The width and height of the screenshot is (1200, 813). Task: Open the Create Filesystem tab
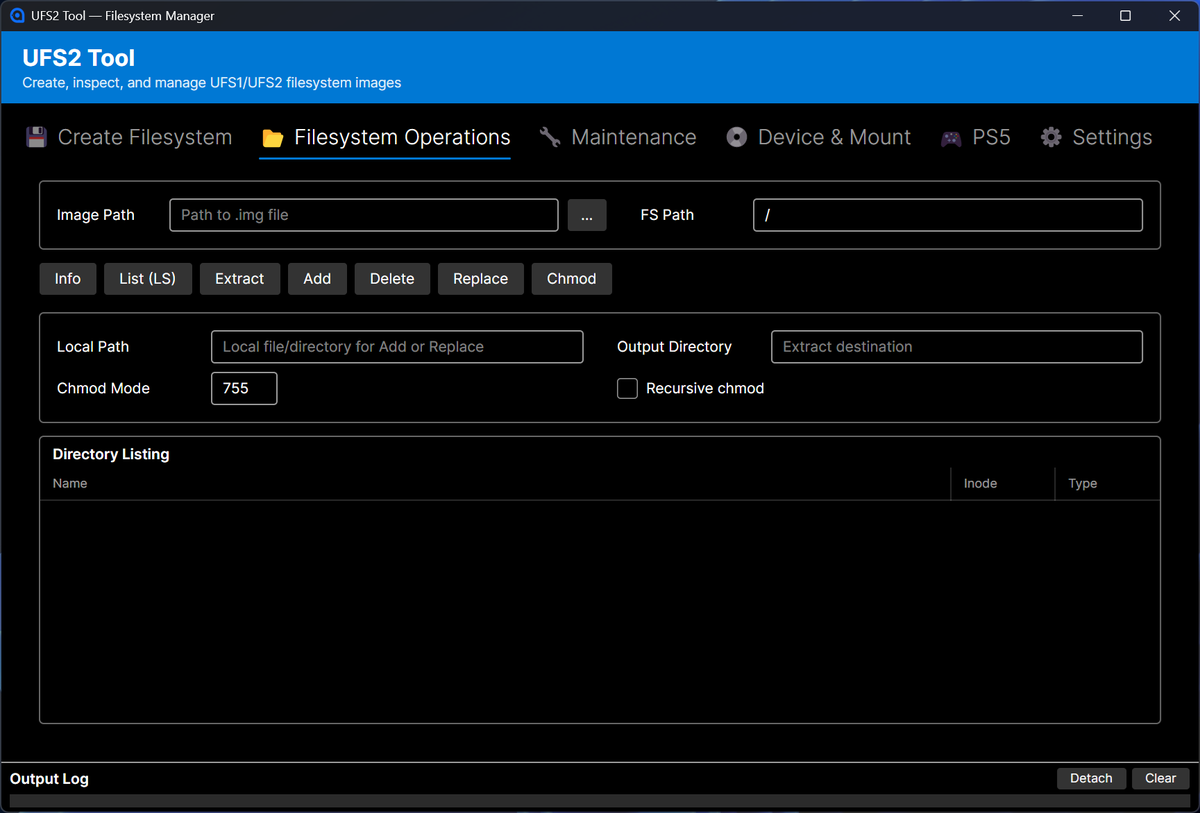[129, 138]
